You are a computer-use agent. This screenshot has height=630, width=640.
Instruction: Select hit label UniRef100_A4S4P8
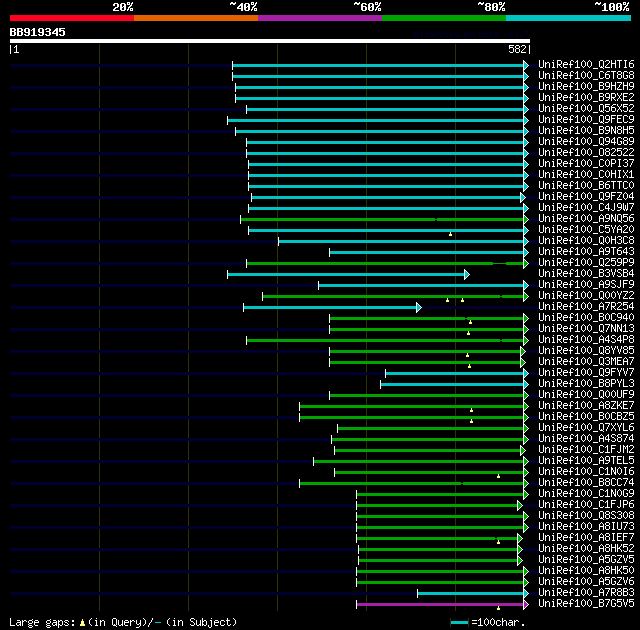[586, 340]
